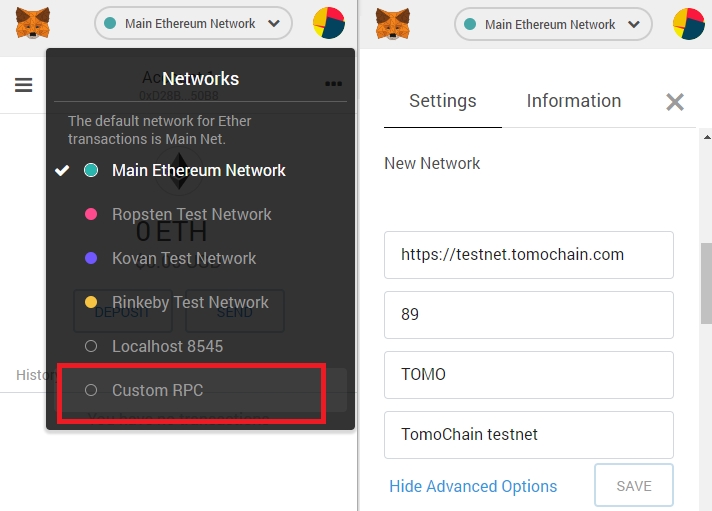Choose Localhost 8545 network
The height and width of the screenshot is (511, 712).
click(x=168, y=346)
